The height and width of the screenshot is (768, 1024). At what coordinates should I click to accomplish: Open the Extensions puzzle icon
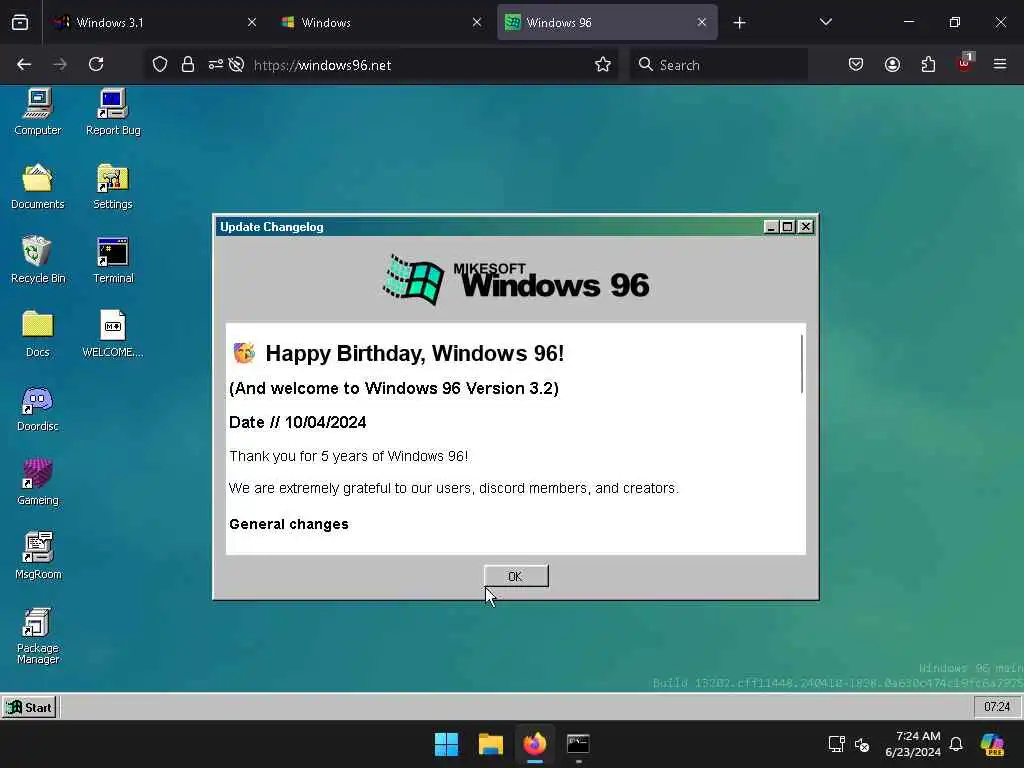point(928,64)
